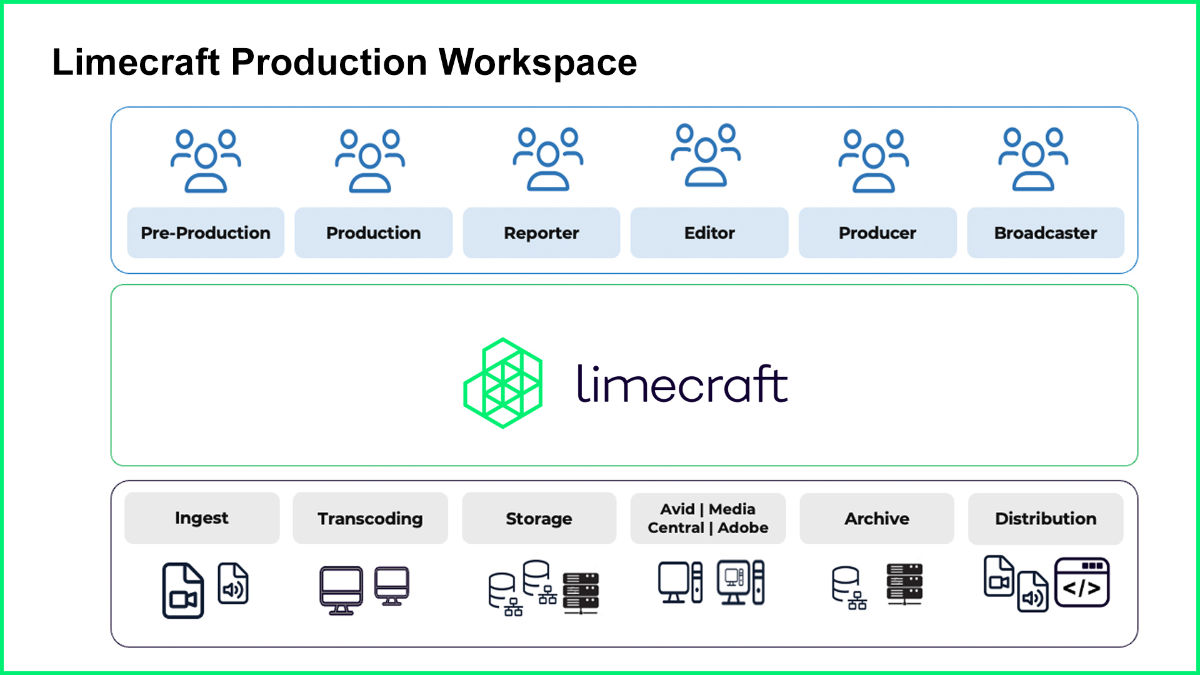Click the Transcoding label box

click(x=370, y=518)
